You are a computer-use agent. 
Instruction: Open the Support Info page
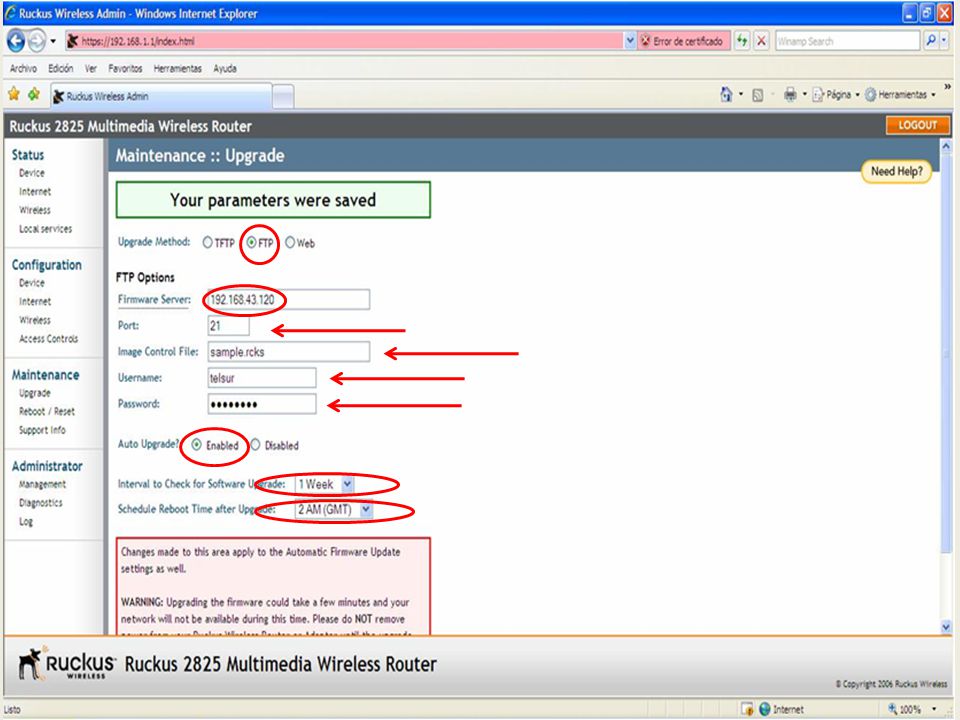(x=42, y=430)
